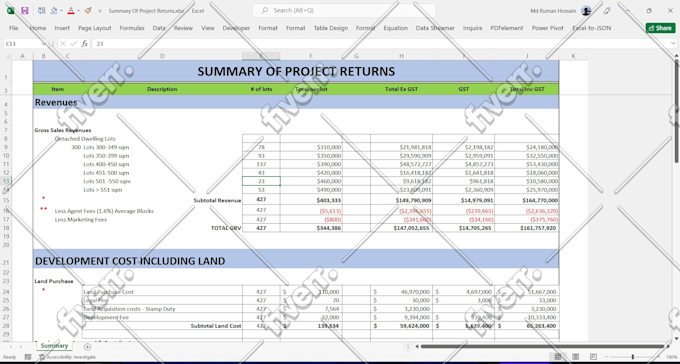Select the cell containing $310,000
This screenshot has height=364, width=680.
pyautogui.click(x=311, y=147)
